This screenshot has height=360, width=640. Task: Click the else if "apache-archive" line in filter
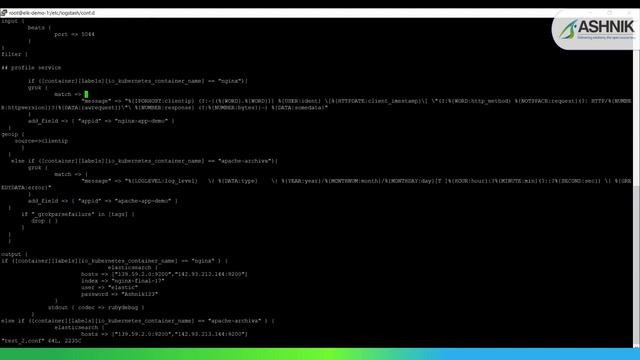click(x=144, y=161)
